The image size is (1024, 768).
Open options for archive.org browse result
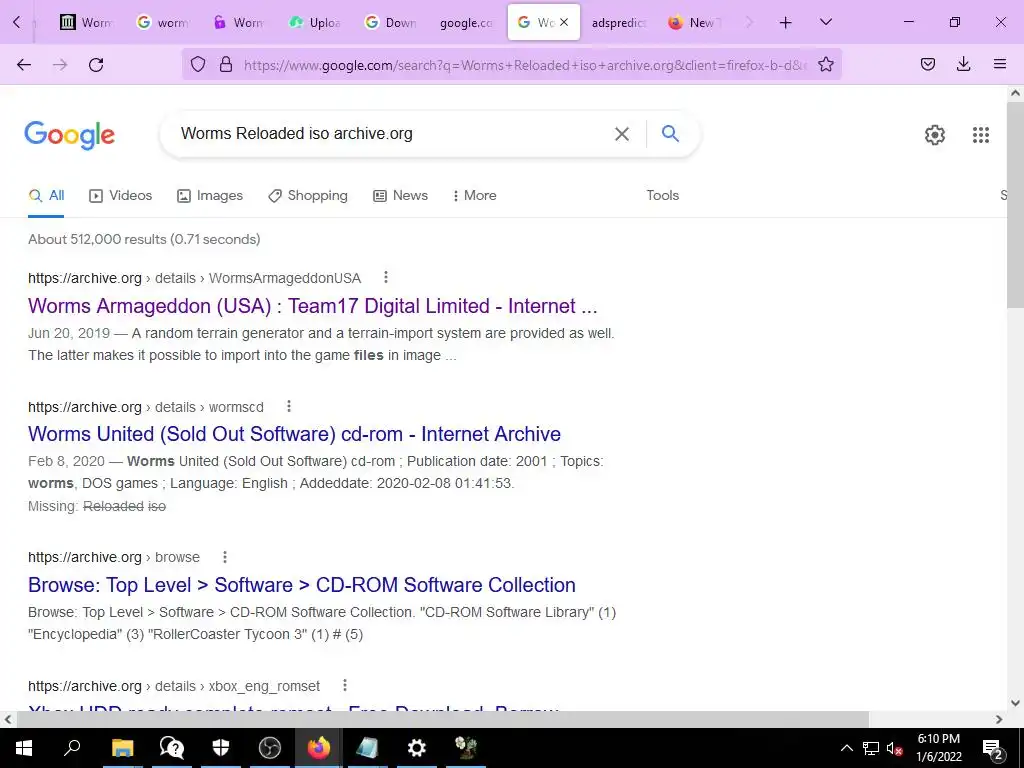225,557
